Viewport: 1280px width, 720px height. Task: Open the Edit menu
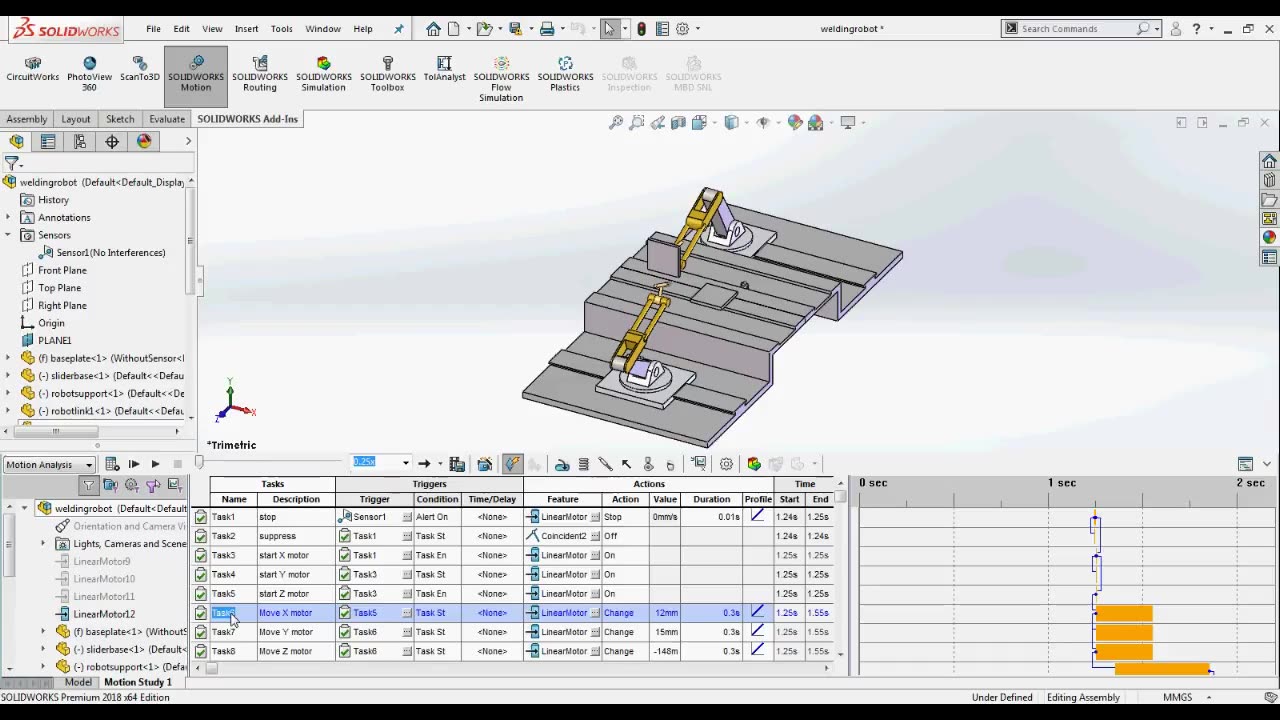click(181, 29)
